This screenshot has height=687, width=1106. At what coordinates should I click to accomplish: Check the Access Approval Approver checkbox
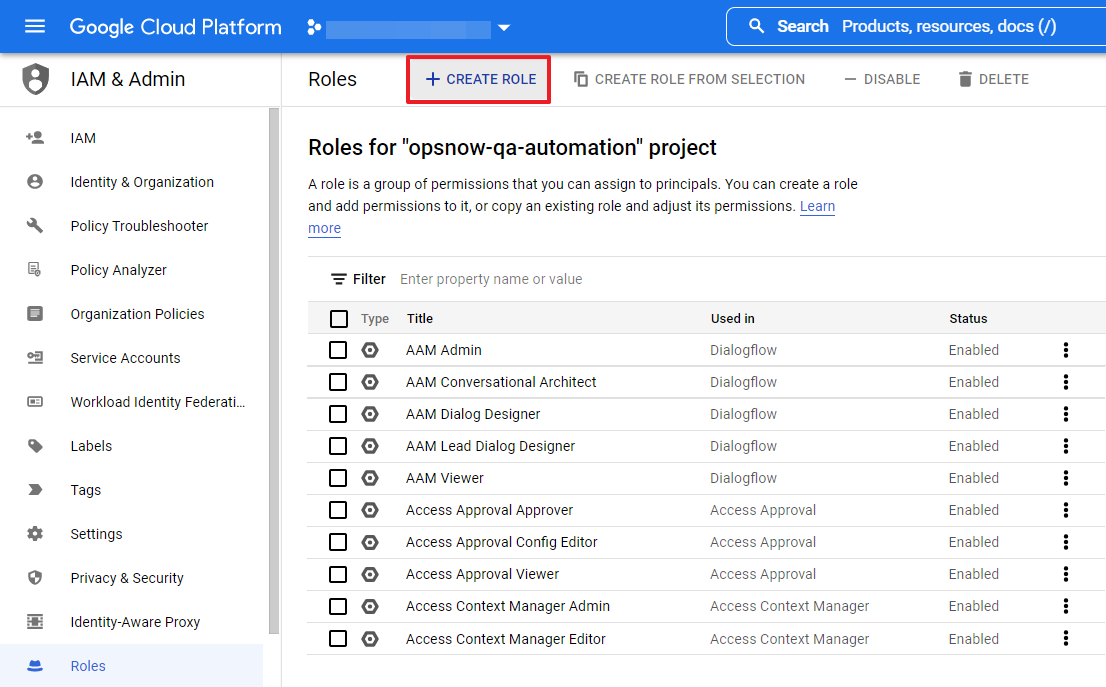tap(338, 510)
